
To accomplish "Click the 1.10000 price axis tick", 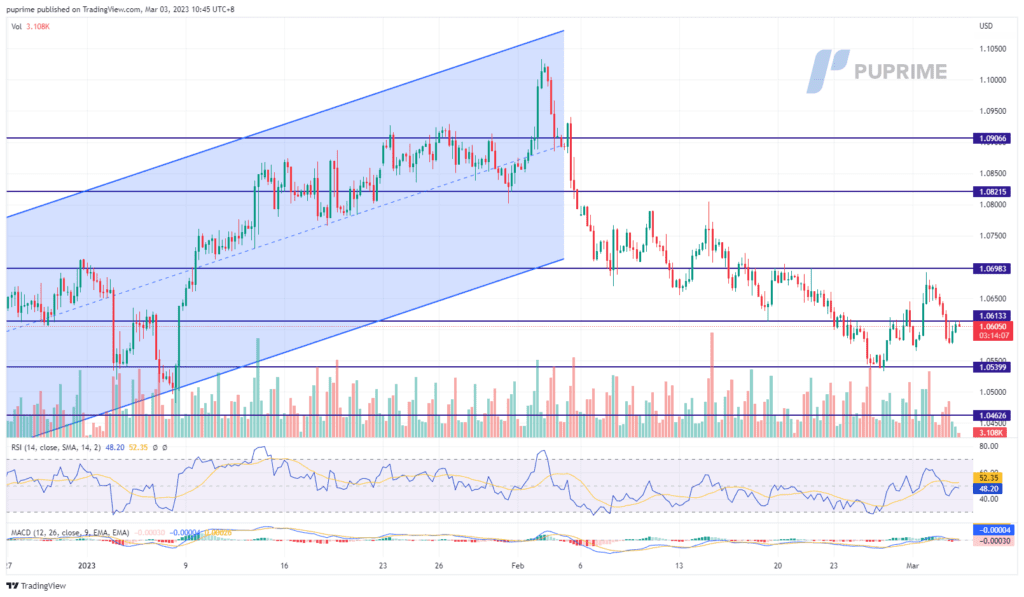I will [992, 80].
